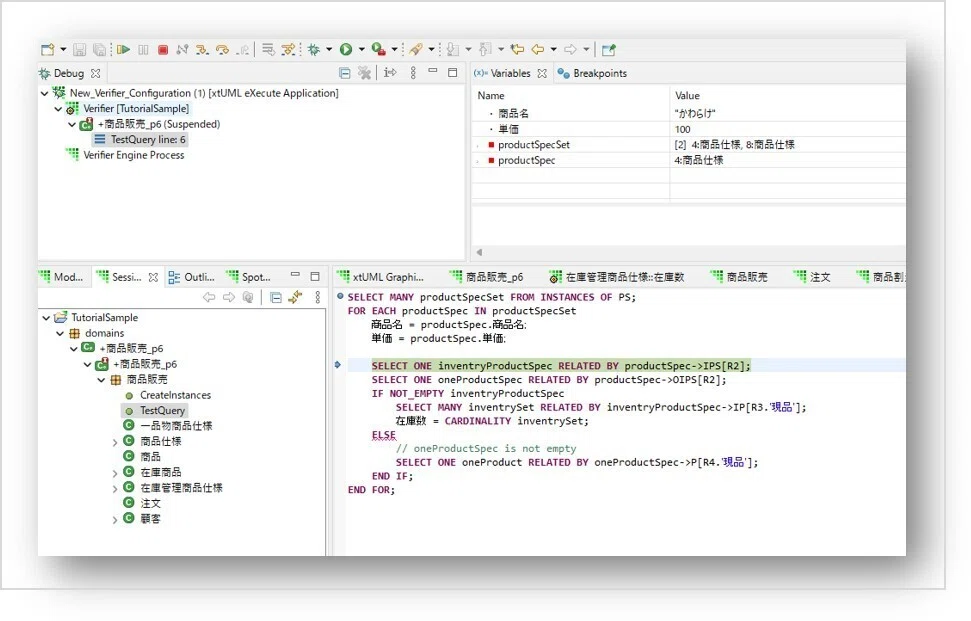Click the yellow Back arrow icon
The height and width of the screenshot is (621, 971).
[538, 50]
